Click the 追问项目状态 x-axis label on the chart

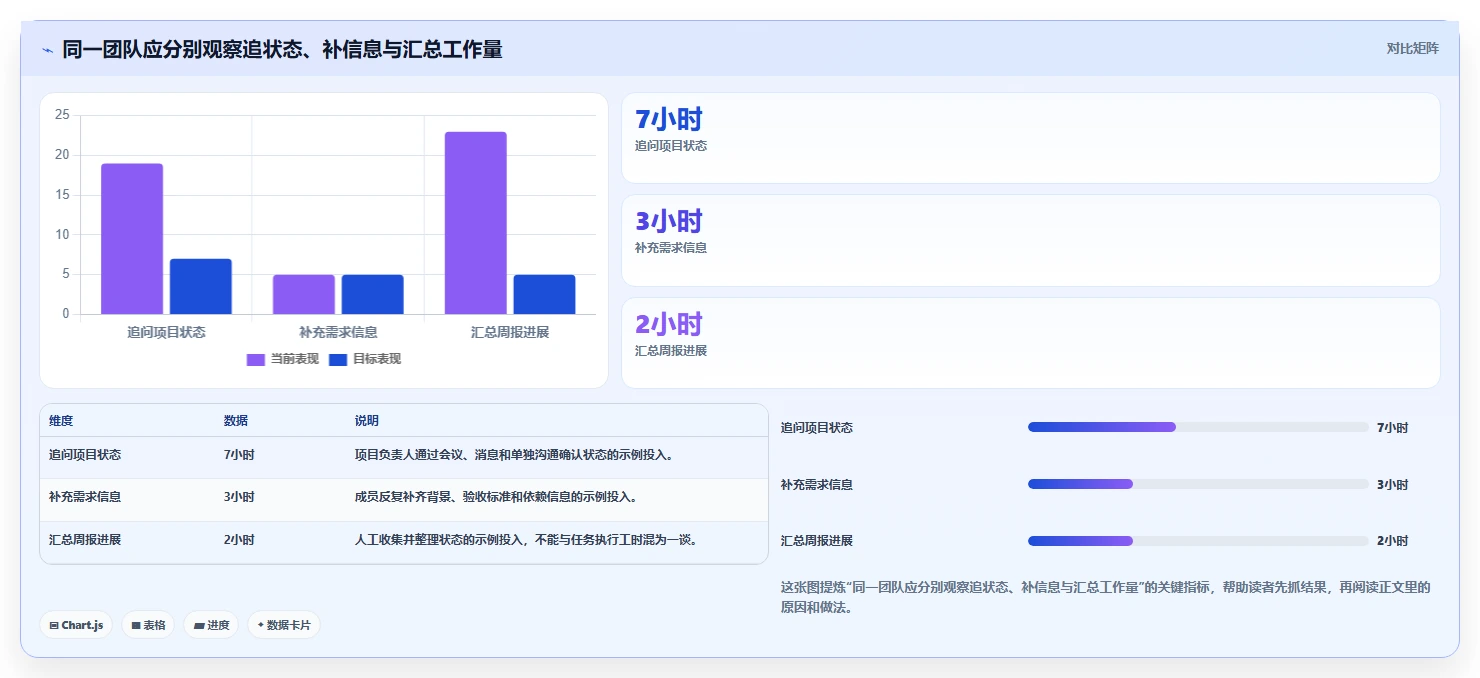coord(166,332)
